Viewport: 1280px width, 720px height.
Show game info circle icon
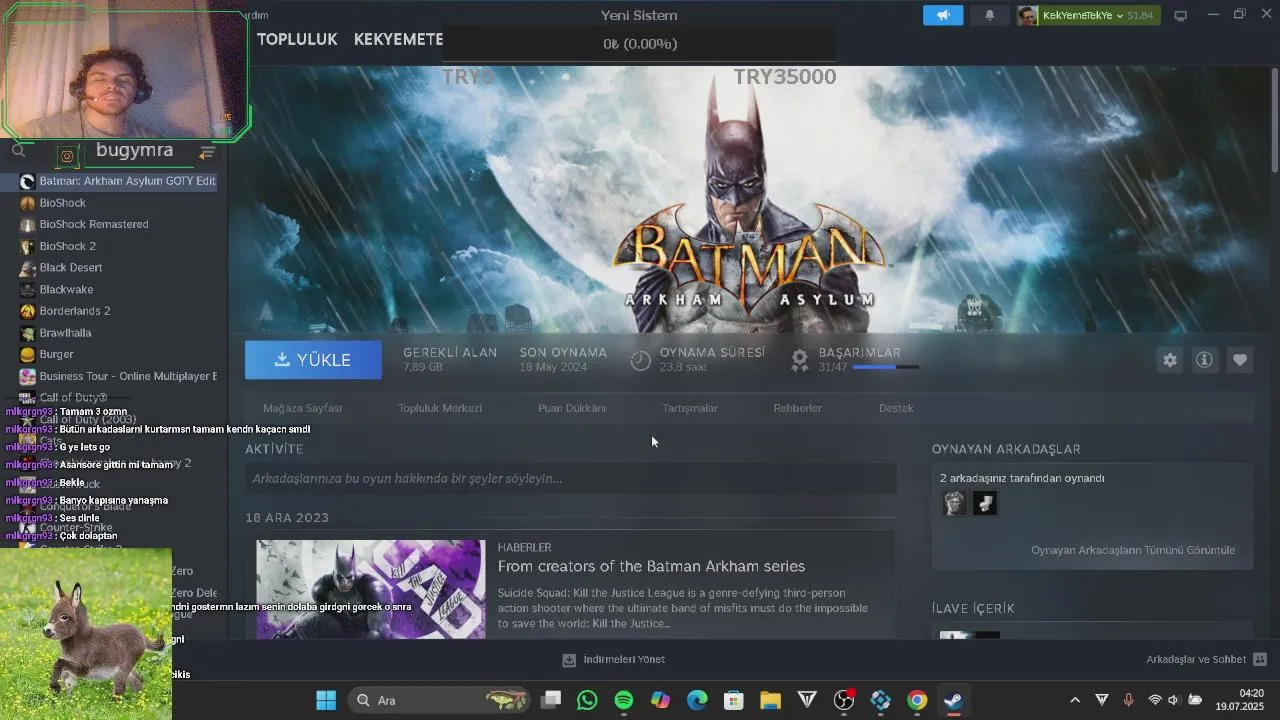[x=1204, y=360]
